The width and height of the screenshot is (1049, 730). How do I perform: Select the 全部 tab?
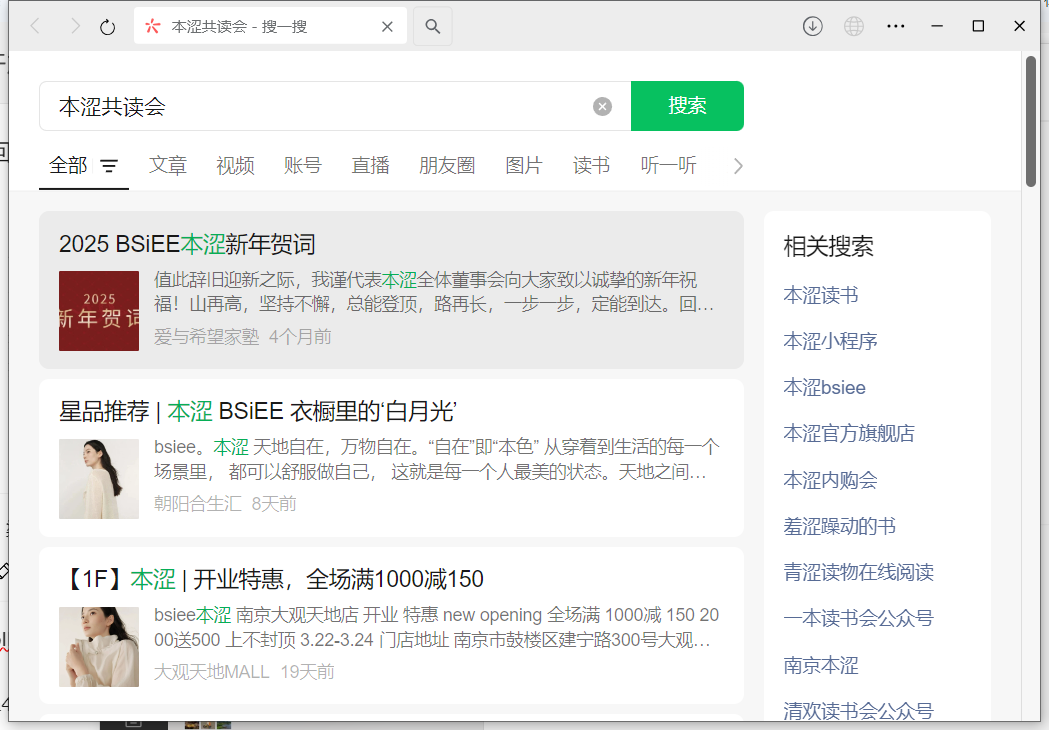[x=68, y=165]
